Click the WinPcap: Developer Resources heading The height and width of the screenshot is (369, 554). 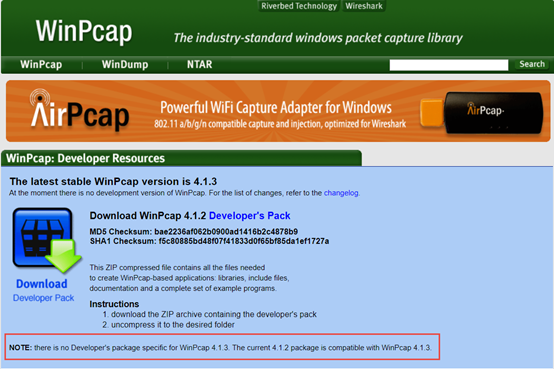tap(86, 158)
